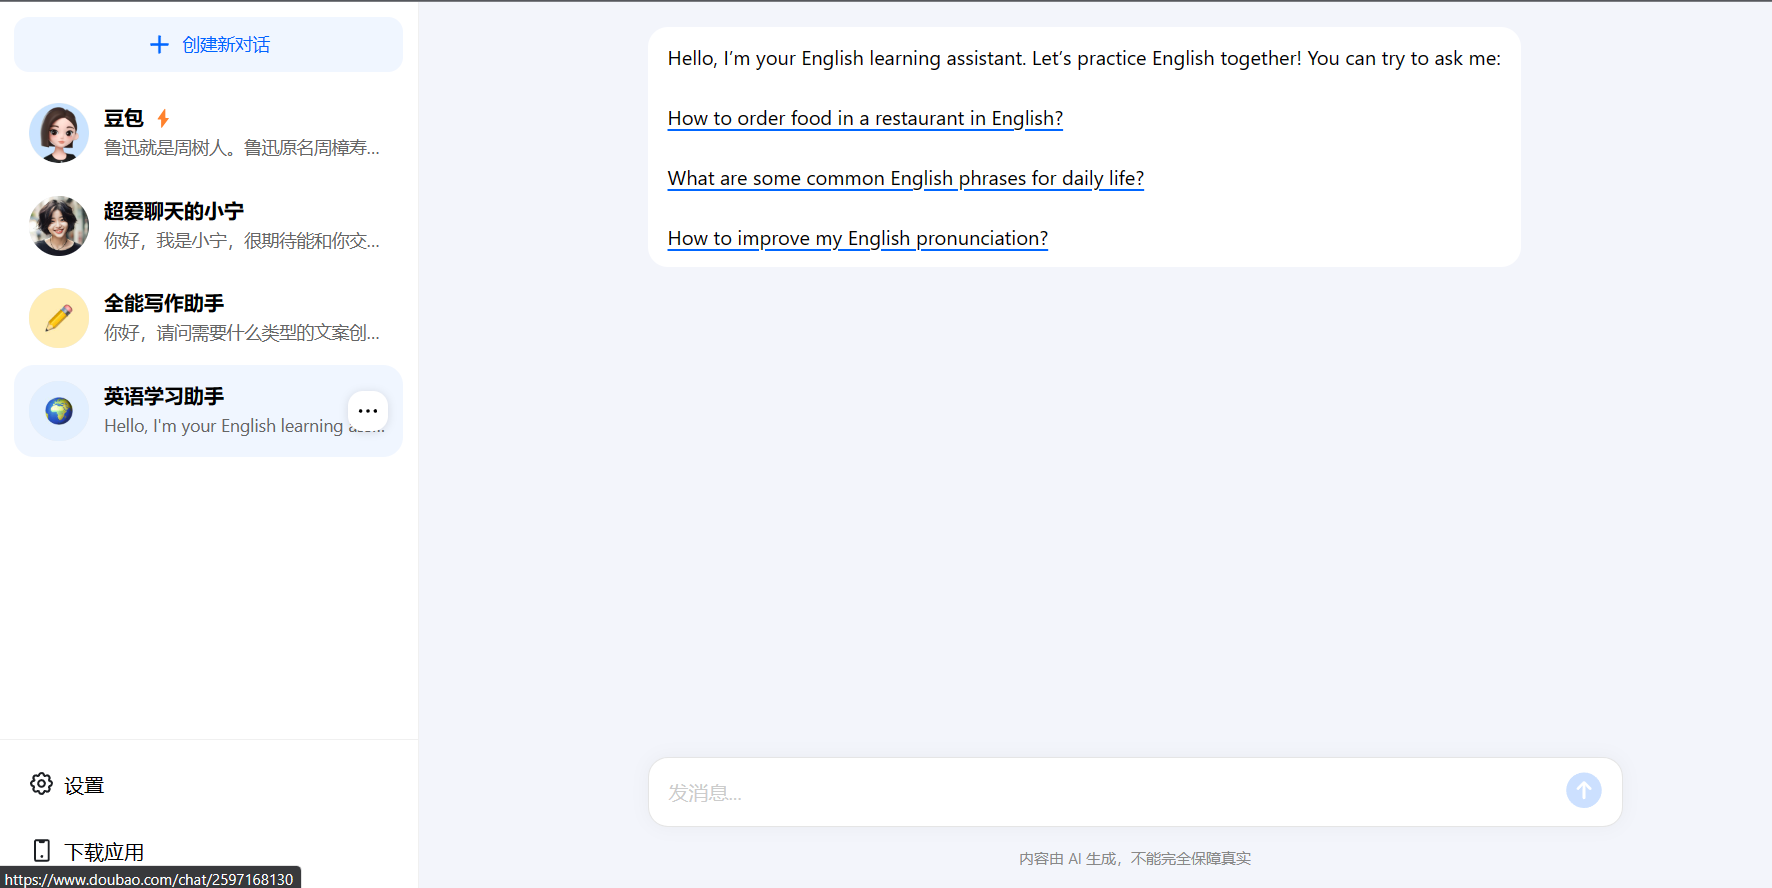Click the blue send arrow button
Screen dimensions: 1772x888
[1583, 791]
